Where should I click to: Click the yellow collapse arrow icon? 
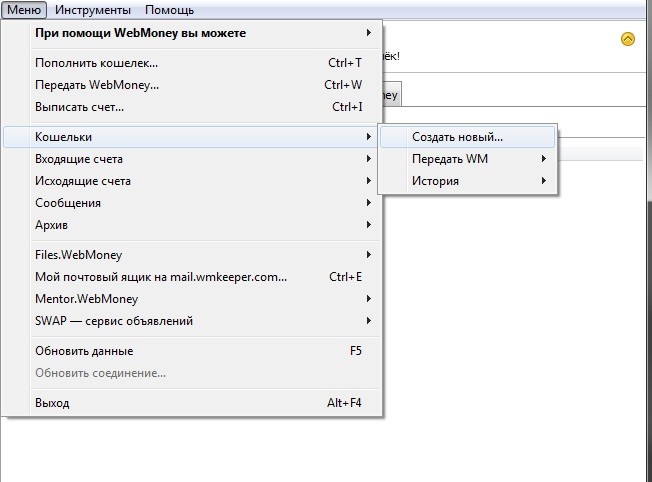point(627,39)
